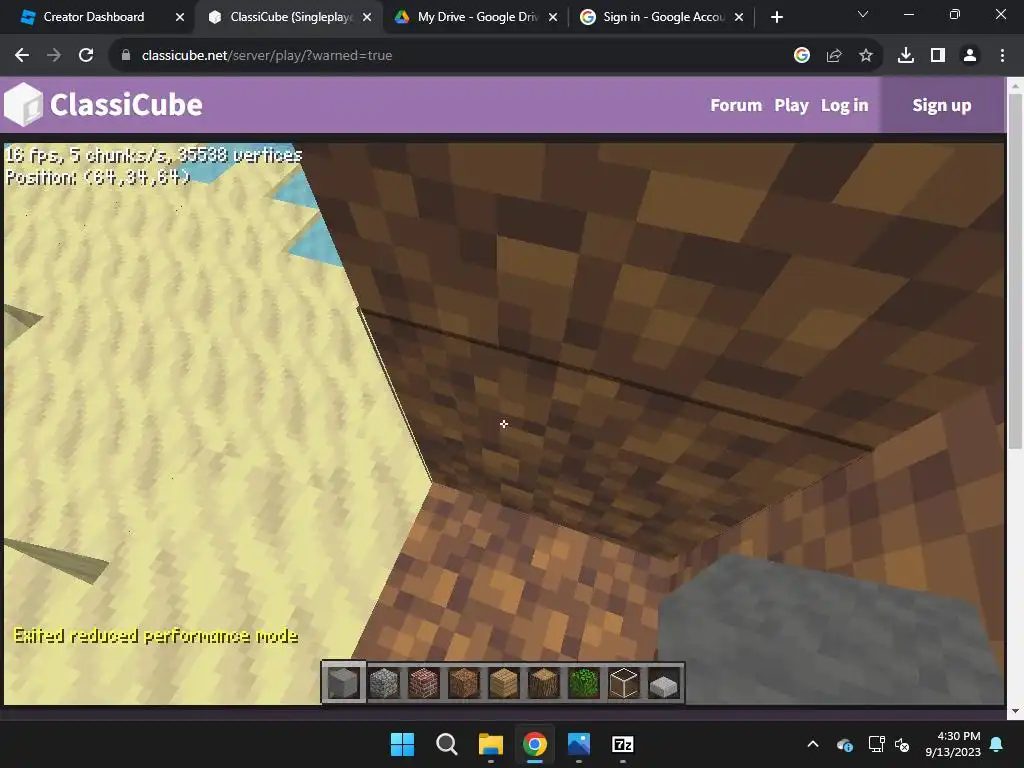Select the stone block in the hotbar
Viewport: 1024px width, 768px height.
pyautogui.click(x=344, y=683)
